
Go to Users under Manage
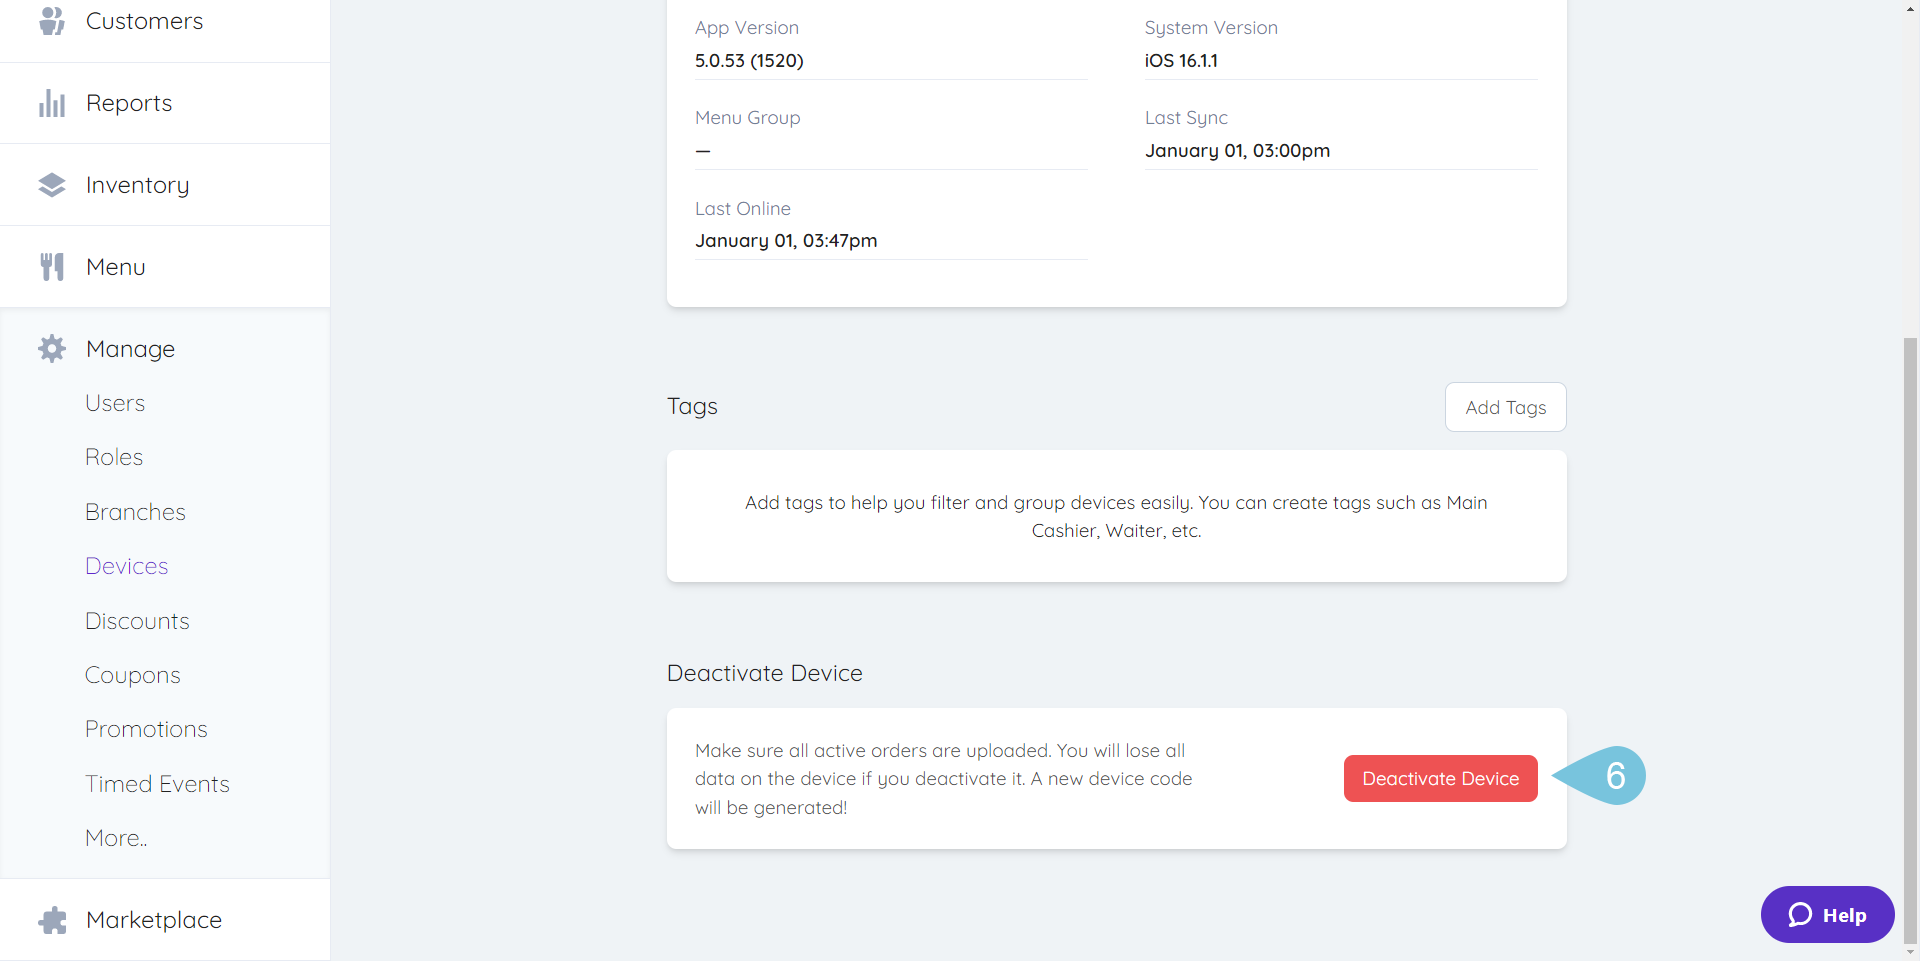click(x=115, y=403)
